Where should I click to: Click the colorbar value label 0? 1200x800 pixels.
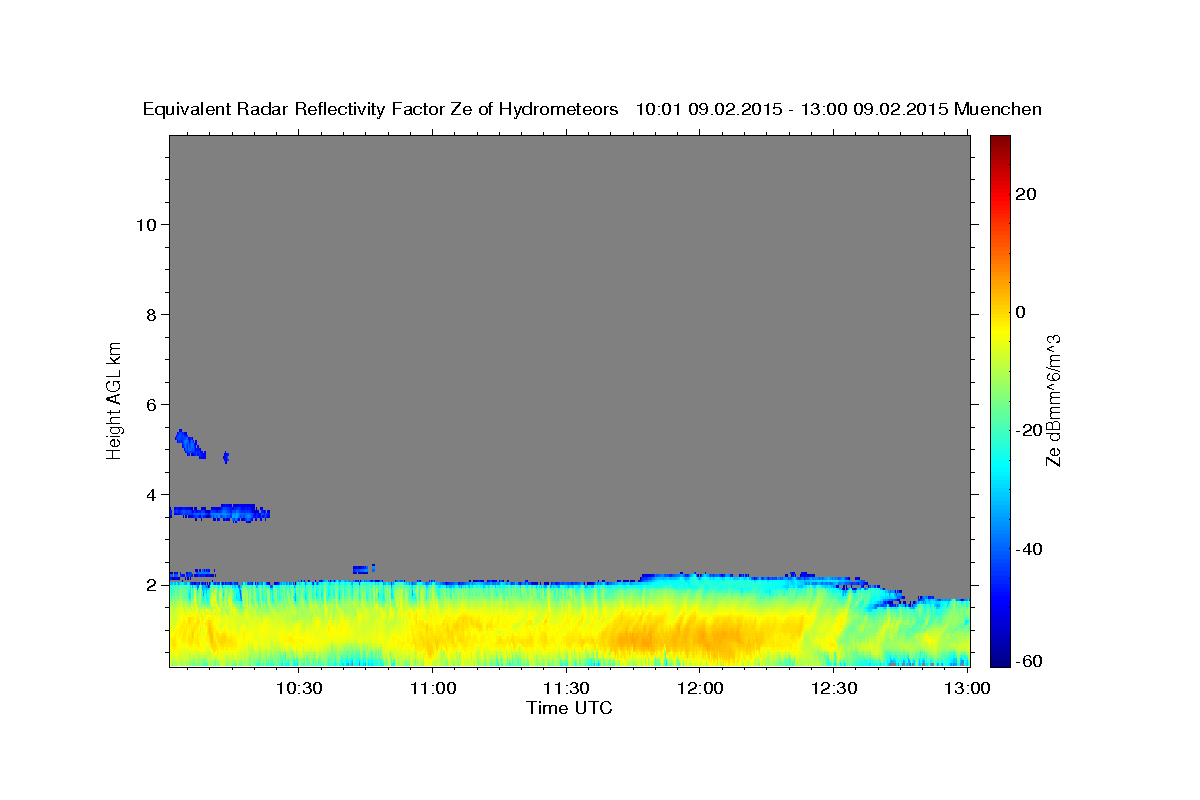coord(1020,312)
